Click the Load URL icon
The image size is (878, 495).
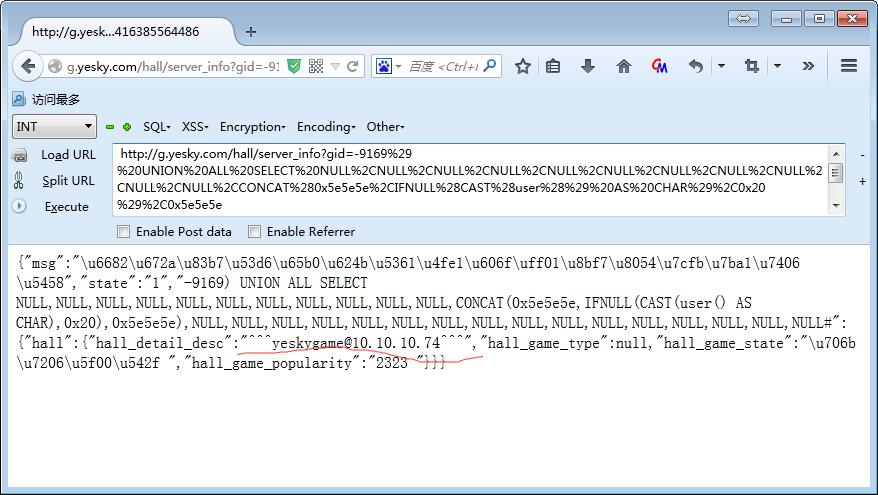point(19,155)
